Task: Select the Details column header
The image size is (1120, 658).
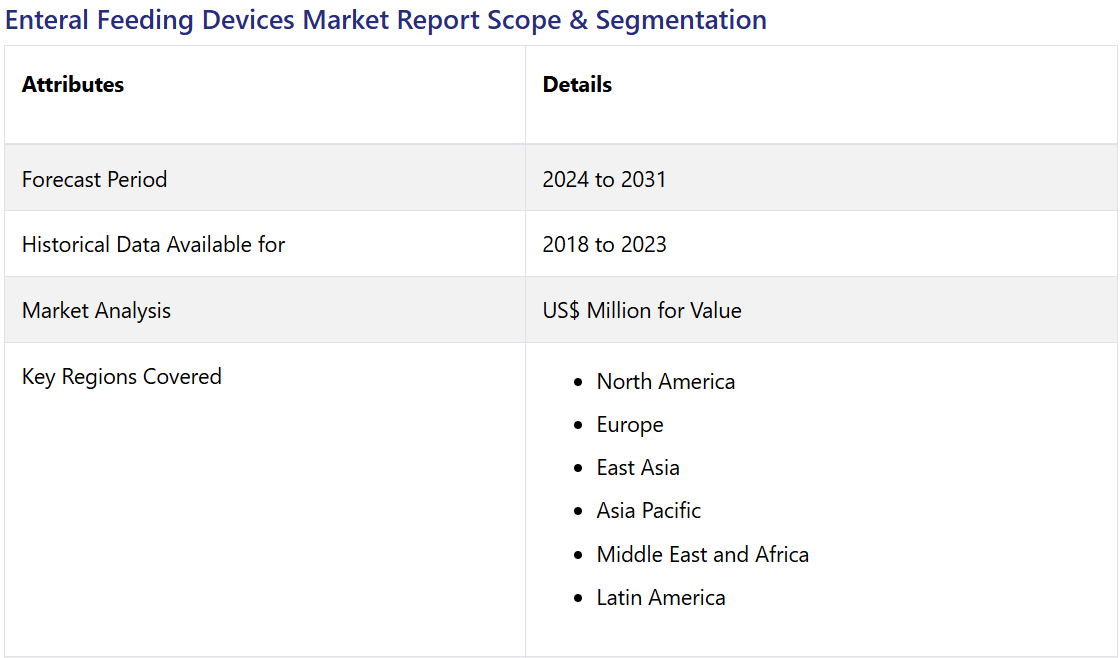Action: click(577, 85)
